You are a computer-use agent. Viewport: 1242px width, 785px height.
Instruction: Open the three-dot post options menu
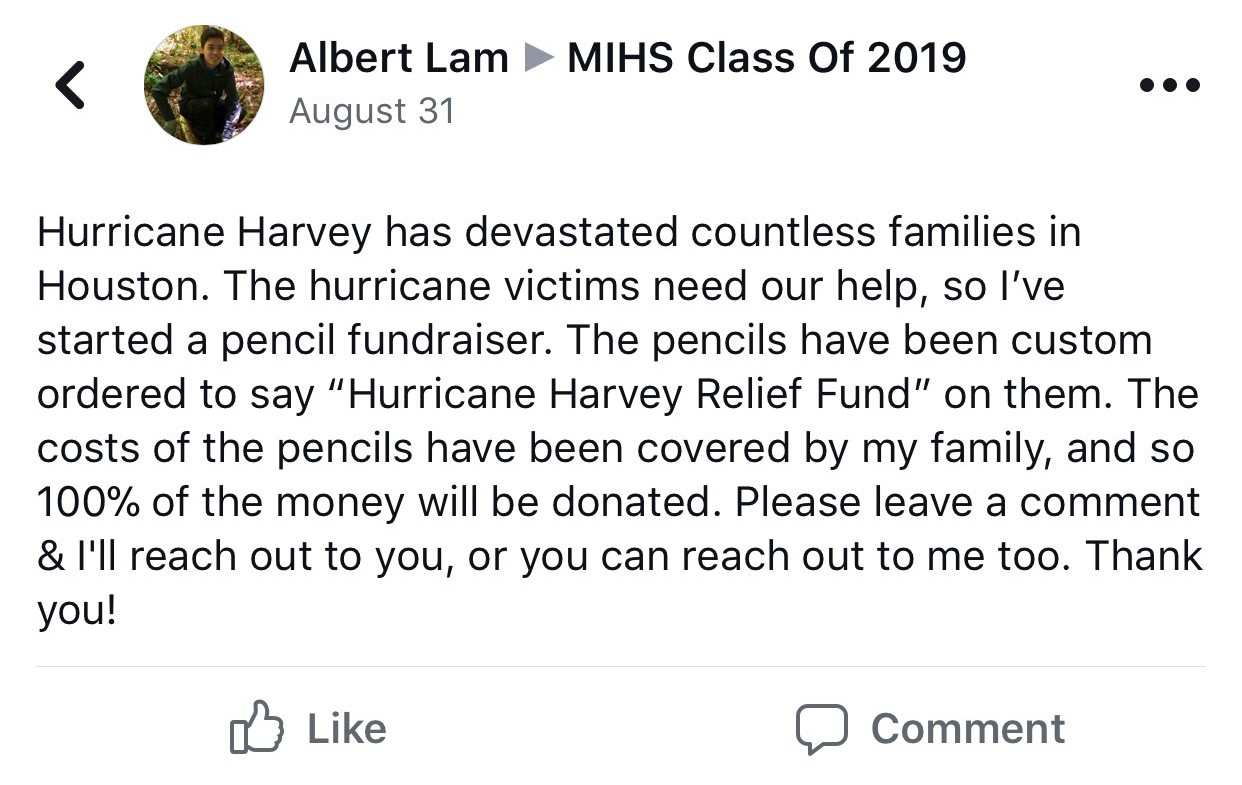[1170, 85]
